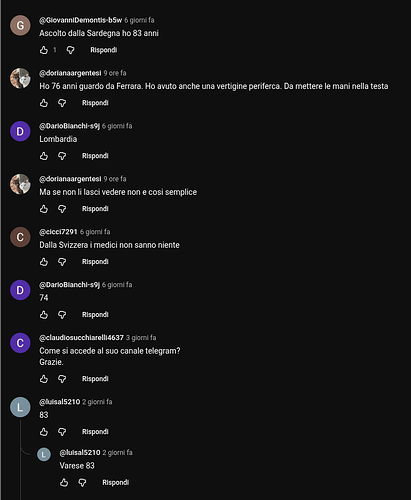Reply to the Varese 83 comment
Screen dimensions: 411x500
click(x=116, y=482)
